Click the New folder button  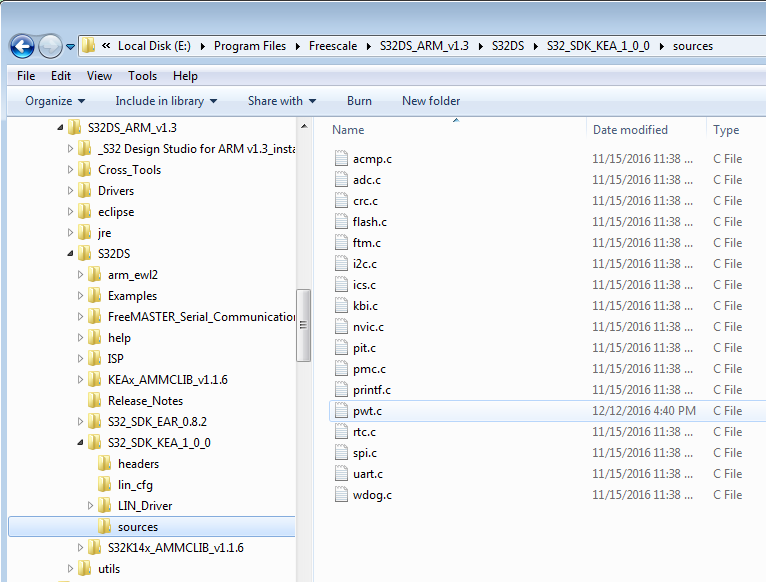pos(431,101)
